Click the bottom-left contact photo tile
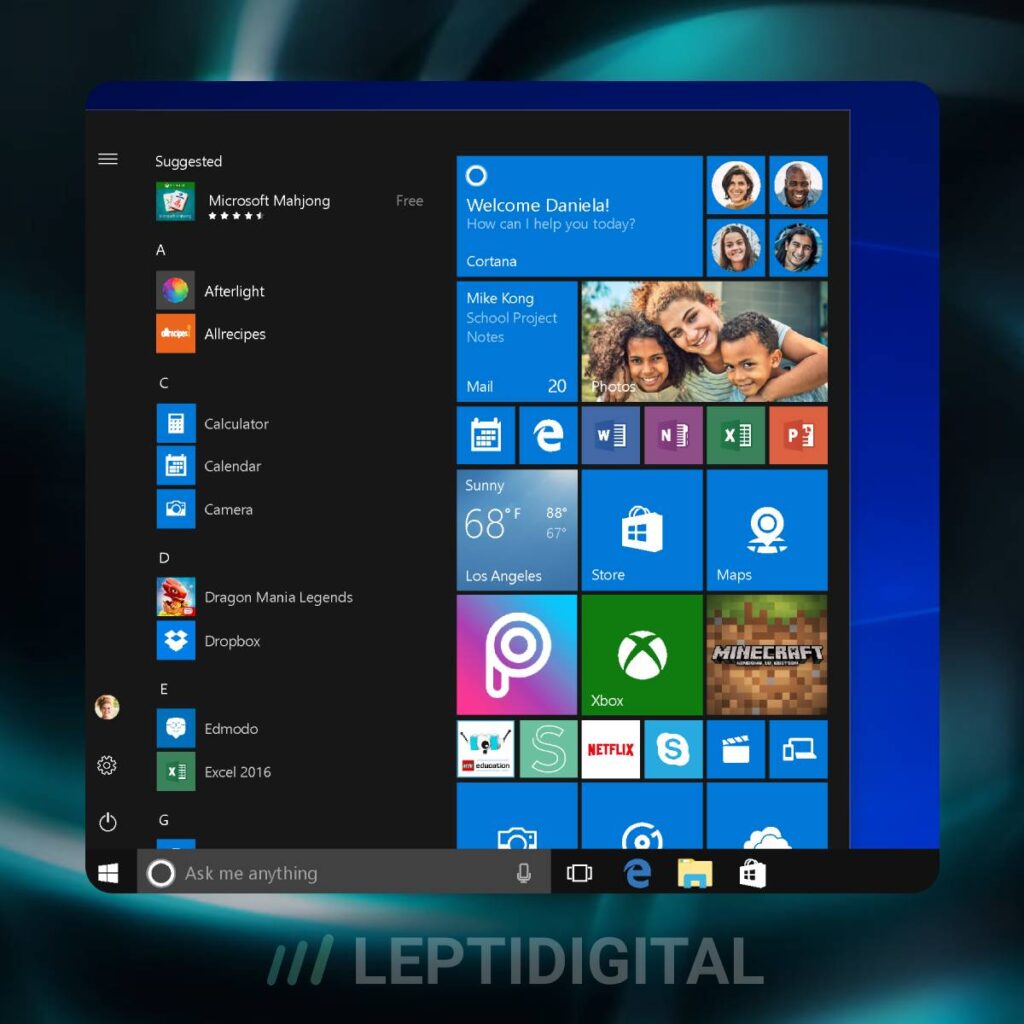 pyautogui.click(x=736, y=248)
